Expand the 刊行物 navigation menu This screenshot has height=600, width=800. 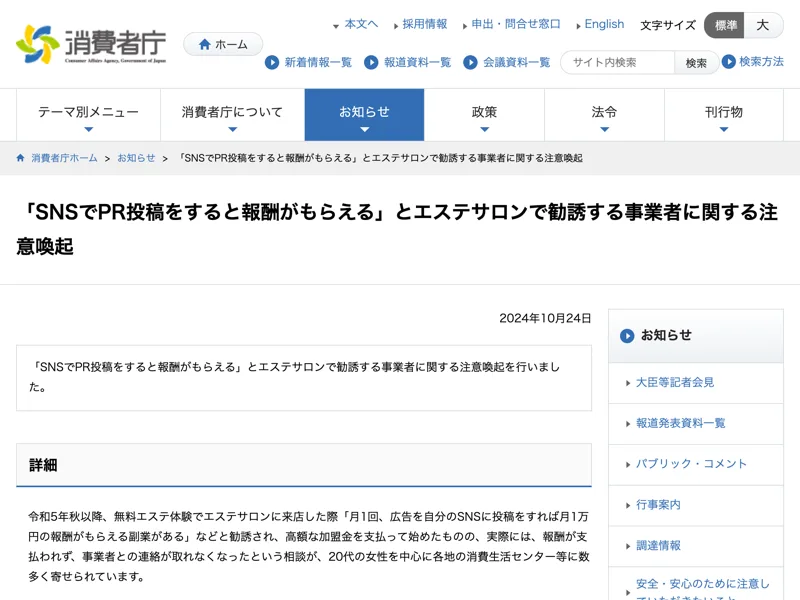tap(723, 115)
